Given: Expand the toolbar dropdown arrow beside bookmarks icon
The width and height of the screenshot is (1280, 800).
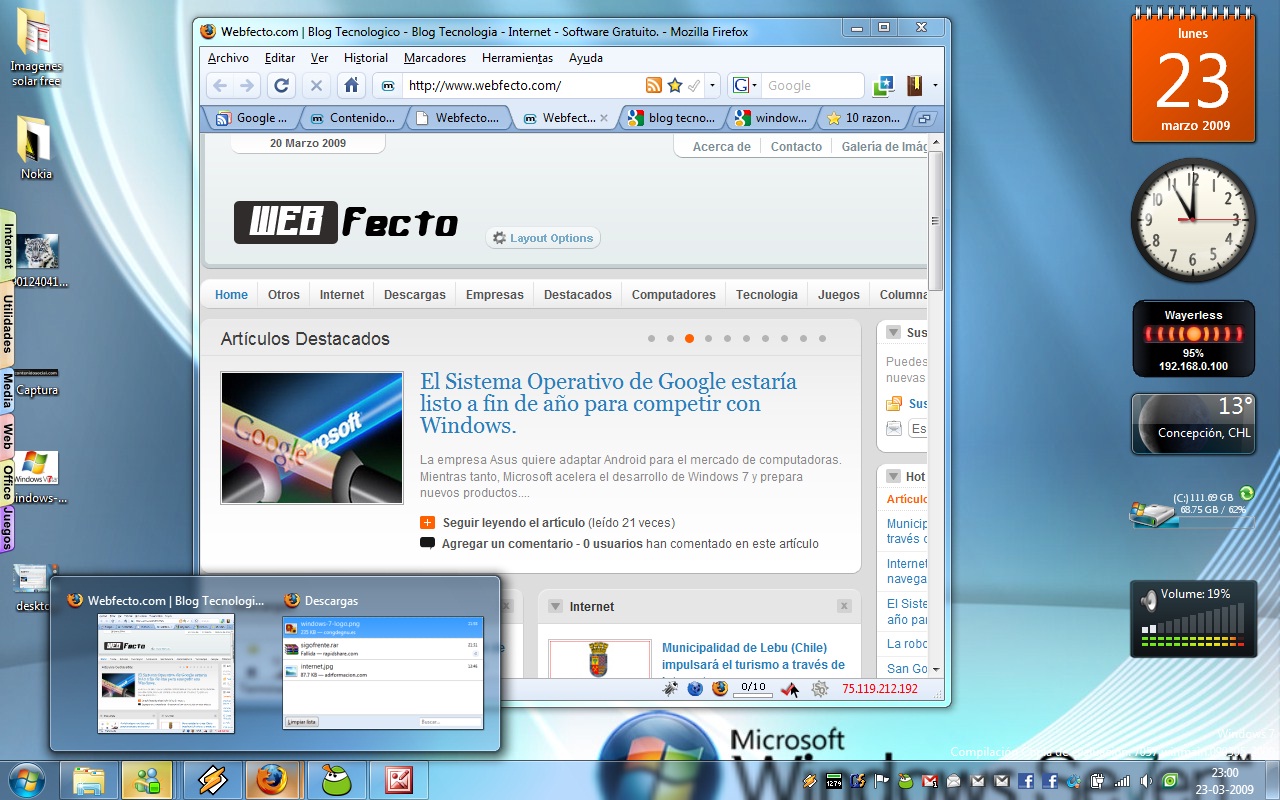Looking at the screenshot, I should coord(935,86).
